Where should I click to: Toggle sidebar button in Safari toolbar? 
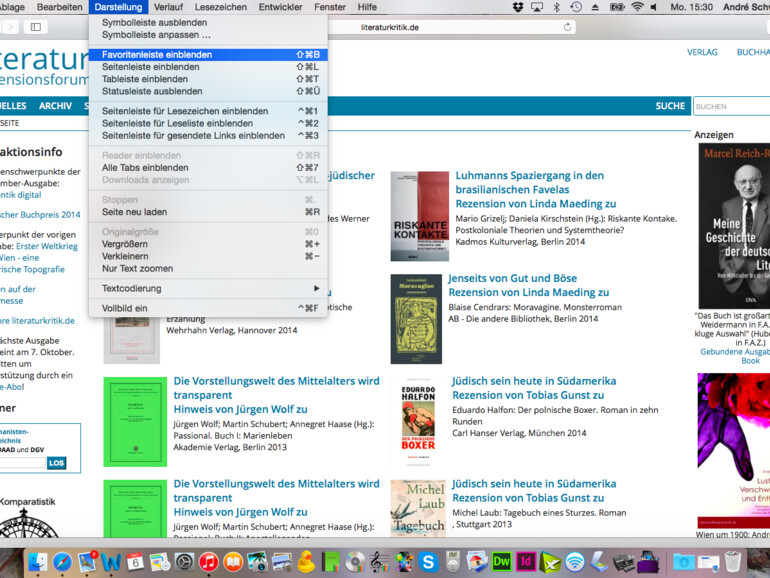36,27
